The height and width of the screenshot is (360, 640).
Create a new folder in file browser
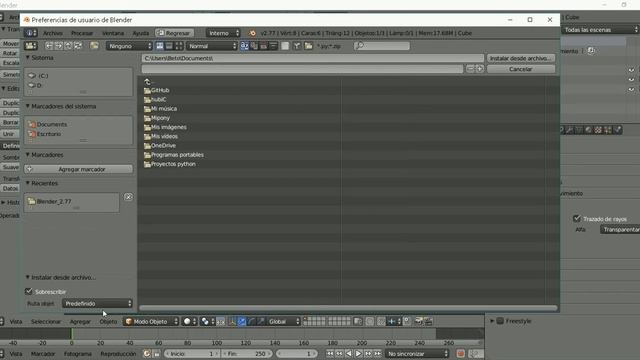(x=94, y=46)
